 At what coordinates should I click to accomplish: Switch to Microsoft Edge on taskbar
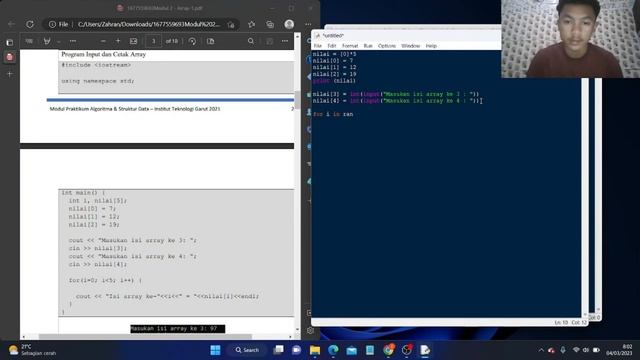tap(333, 350)
